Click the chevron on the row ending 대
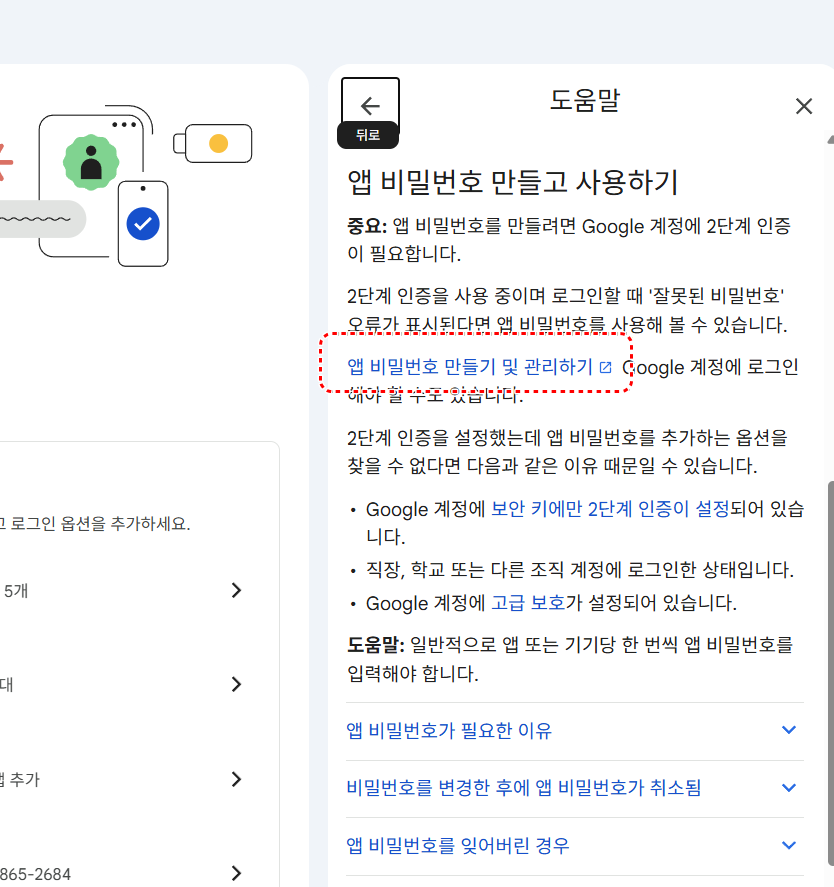 (236, 684)
